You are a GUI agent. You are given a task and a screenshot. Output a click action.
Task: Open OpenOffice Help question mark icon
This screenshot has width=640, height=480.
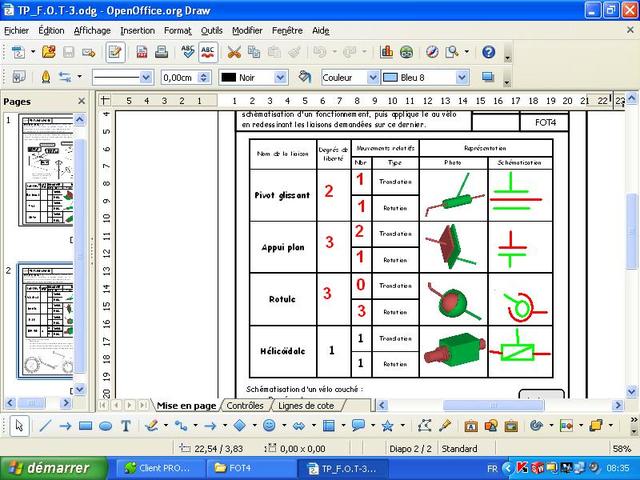(x=488, y=52)
